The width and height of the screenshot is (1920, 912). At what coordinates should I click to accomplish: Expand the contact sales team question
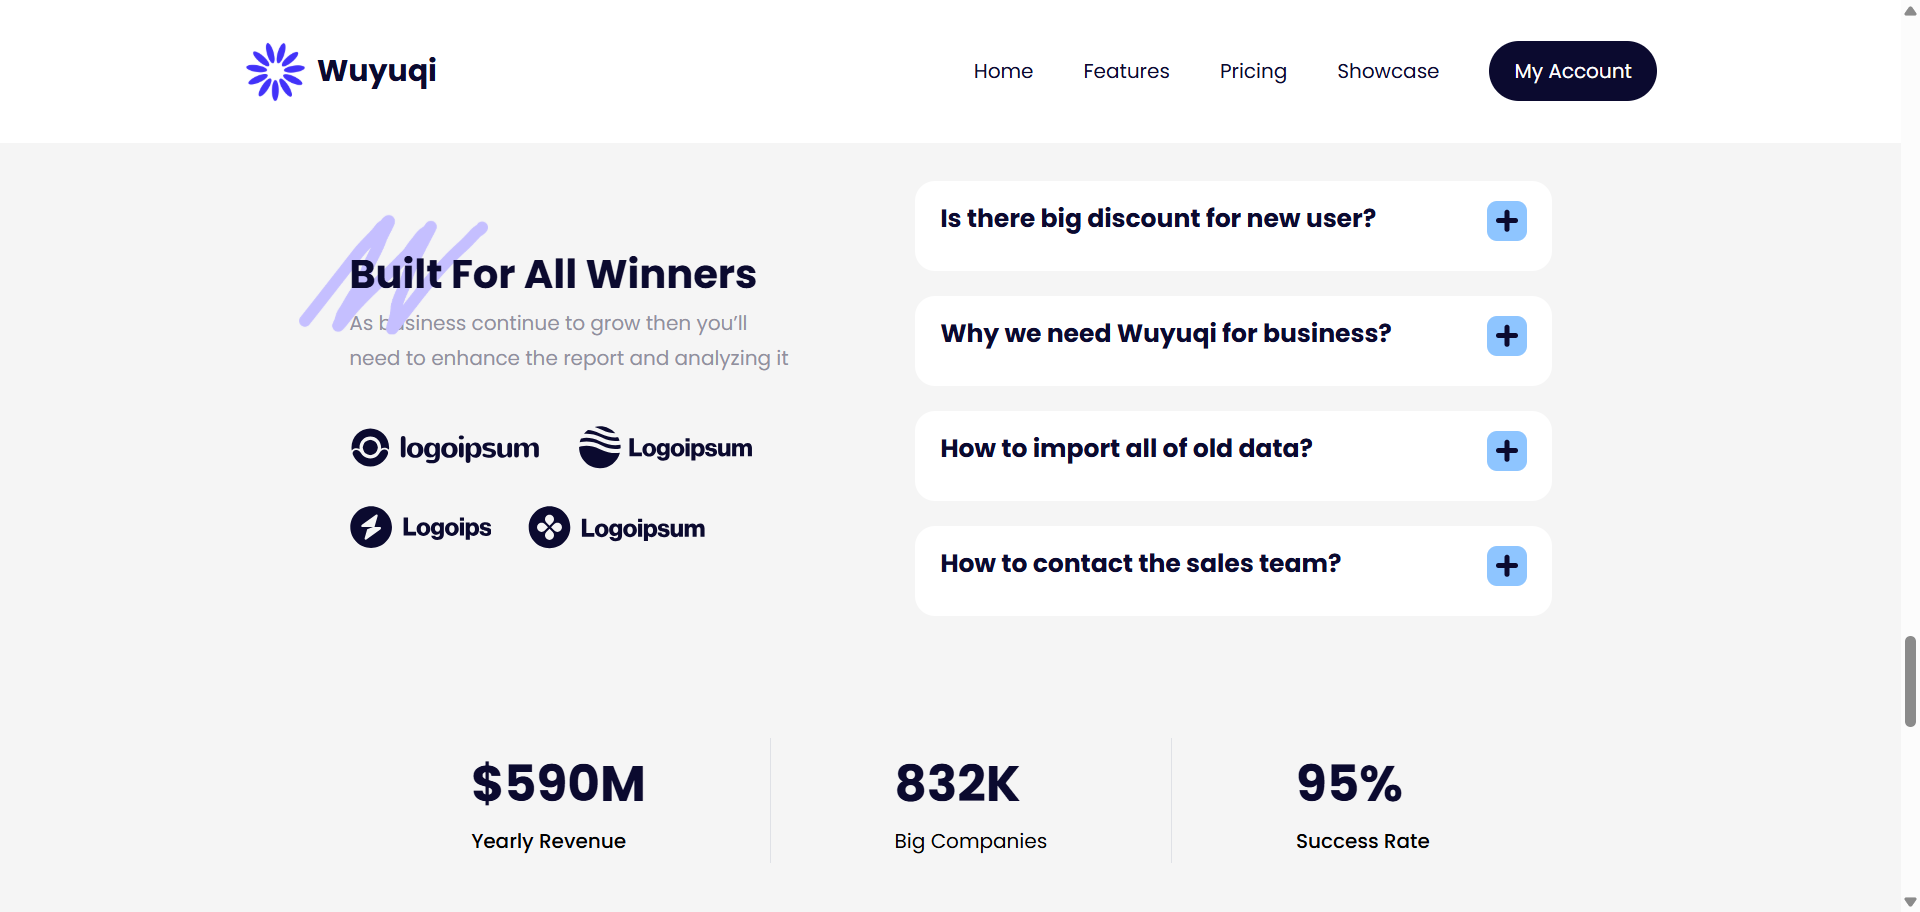[1506, 566]
